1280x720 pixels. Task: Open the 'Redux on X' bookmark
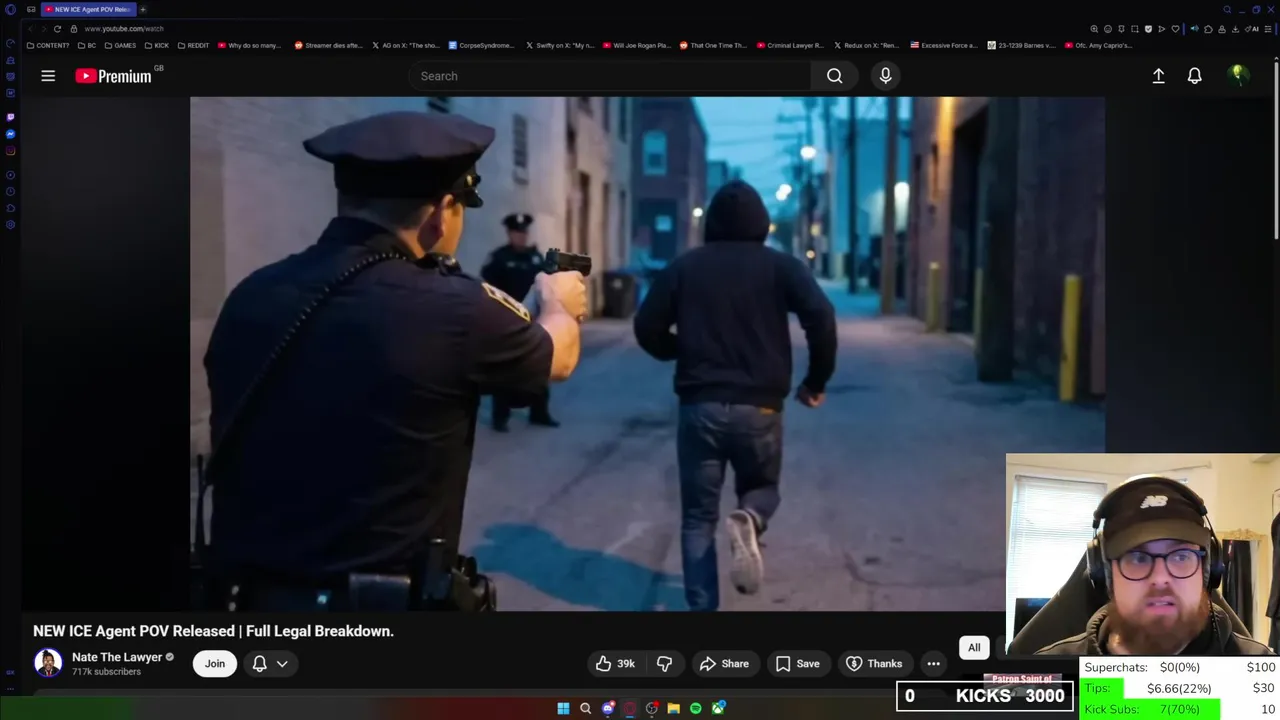point(867,45)
